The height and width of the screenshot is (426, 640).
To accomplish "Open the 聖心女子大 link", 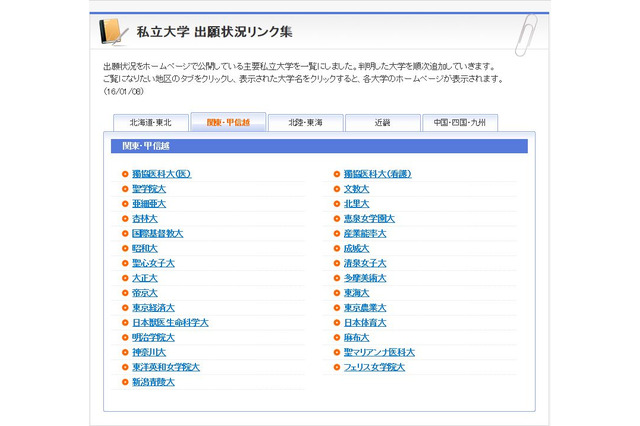I will click(x=153, y=263).
